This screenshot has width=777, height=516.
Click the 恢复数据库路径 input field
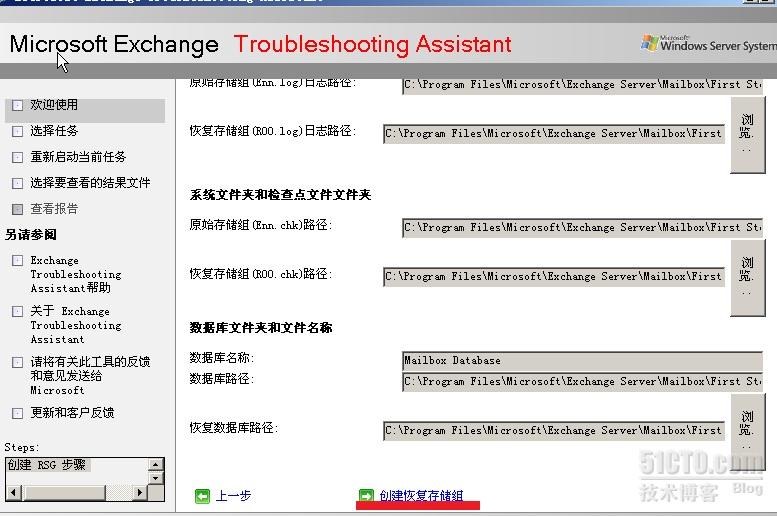click(x=554, y=430)
